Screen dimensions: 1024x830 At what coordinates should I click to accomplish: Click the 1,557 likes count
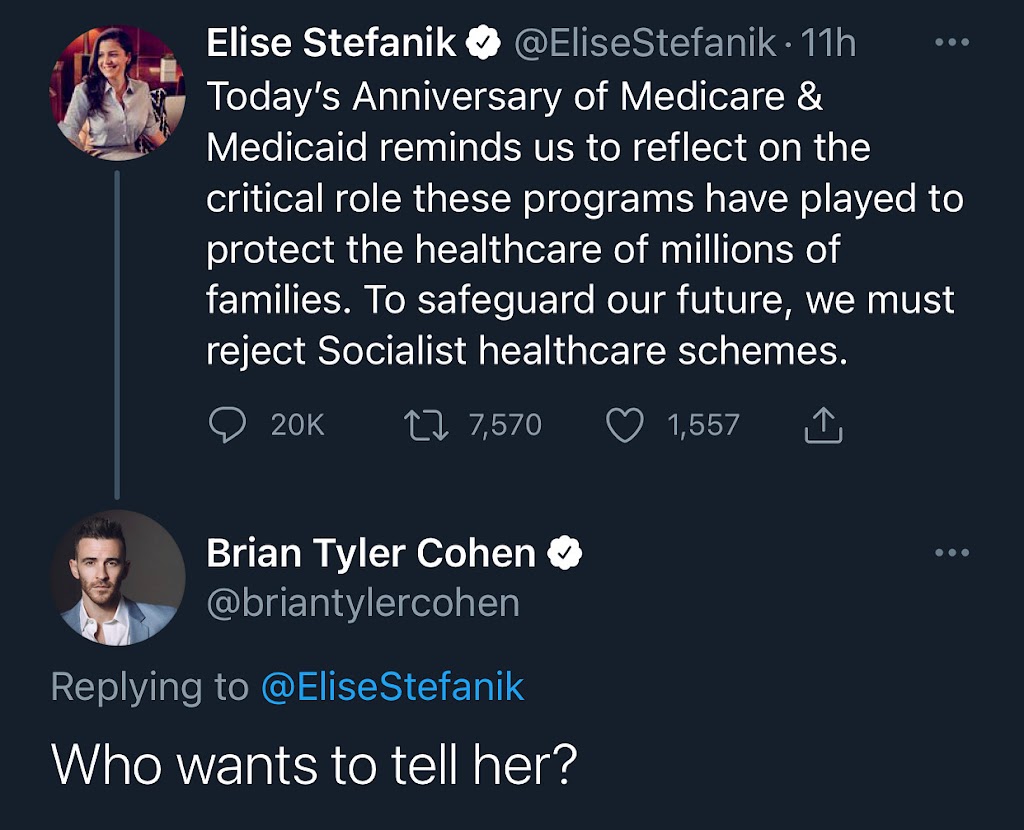click(703, 426)
